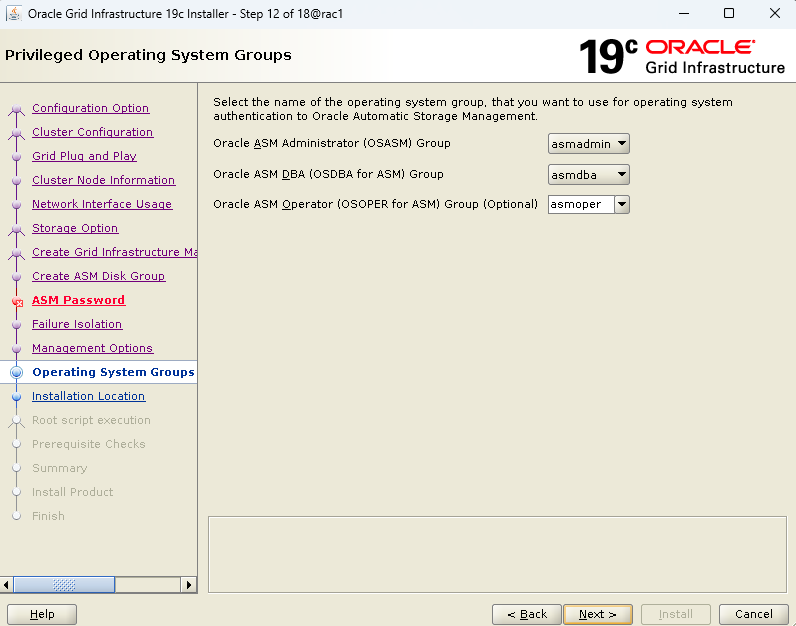Open the OSASM Group asmadmin dropdown
The height and width of the screenshot is (626, 796).
point(588,144)
